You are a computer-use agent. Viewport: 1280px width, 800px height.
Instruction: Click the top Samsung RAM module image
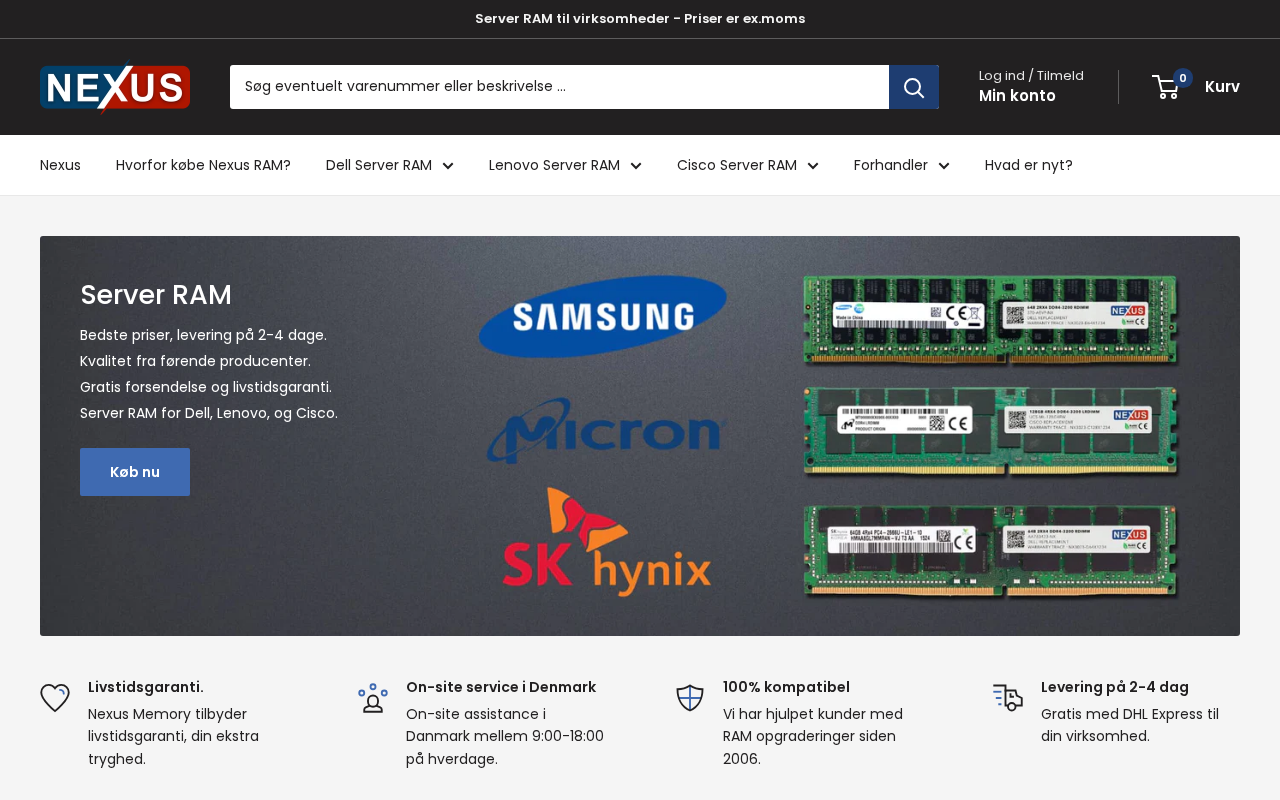click(991, 321)
